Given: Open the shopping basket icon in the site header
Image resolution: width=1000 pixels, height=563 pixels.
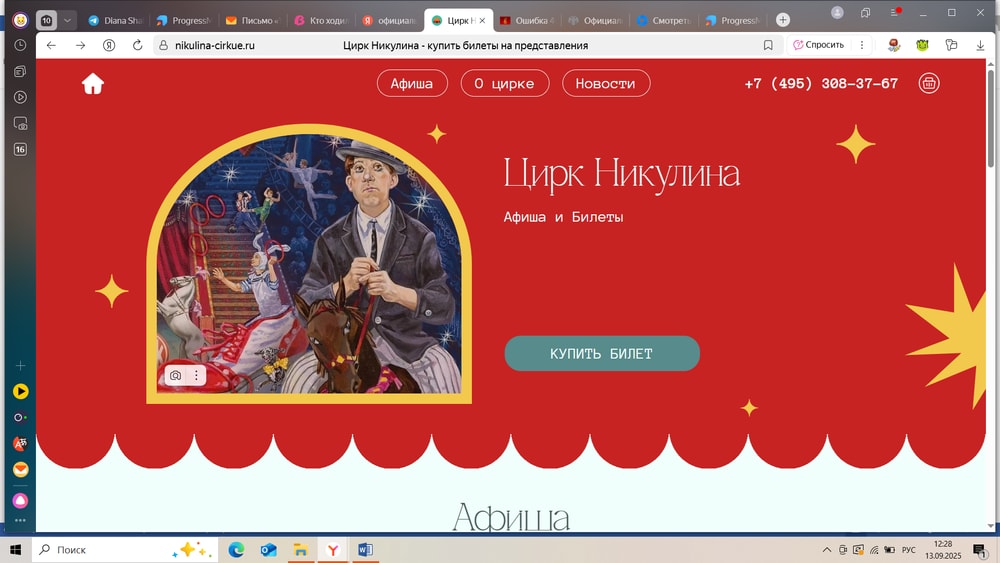Looking at the screenshot, I should tap(929, 84).
